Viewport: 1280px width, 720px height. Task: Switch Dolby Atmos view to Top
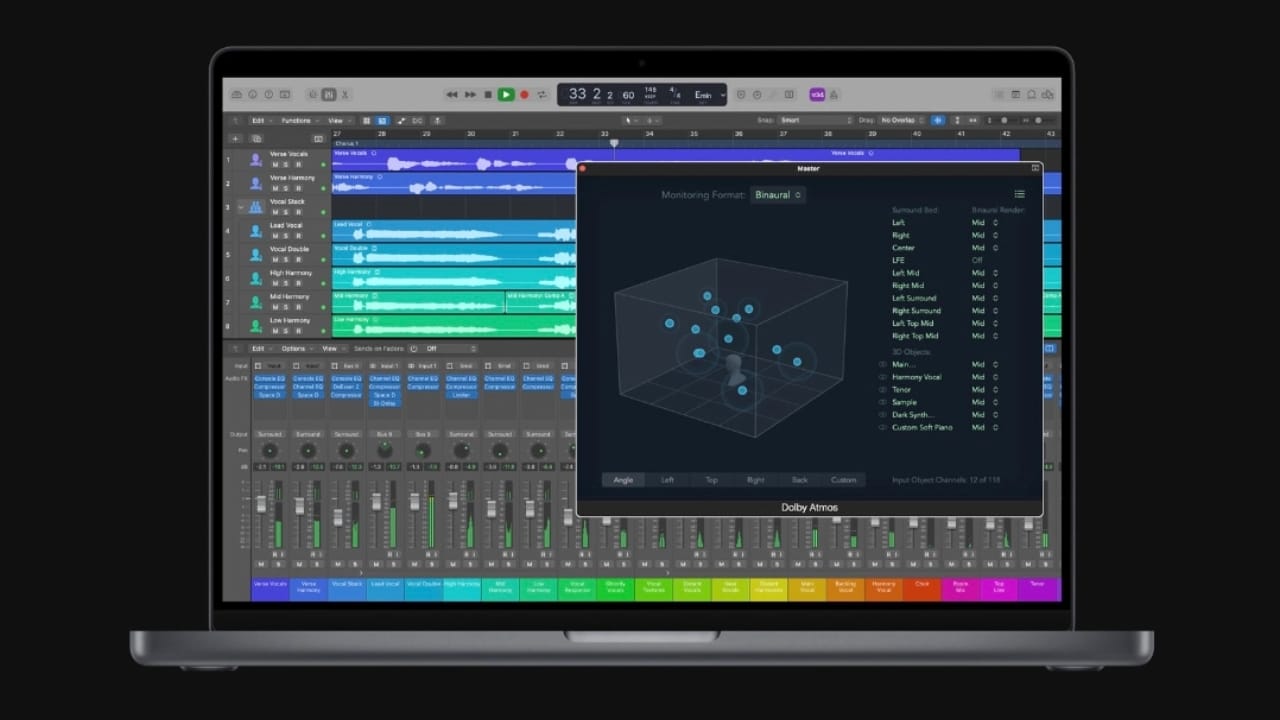tap(711, 480)
